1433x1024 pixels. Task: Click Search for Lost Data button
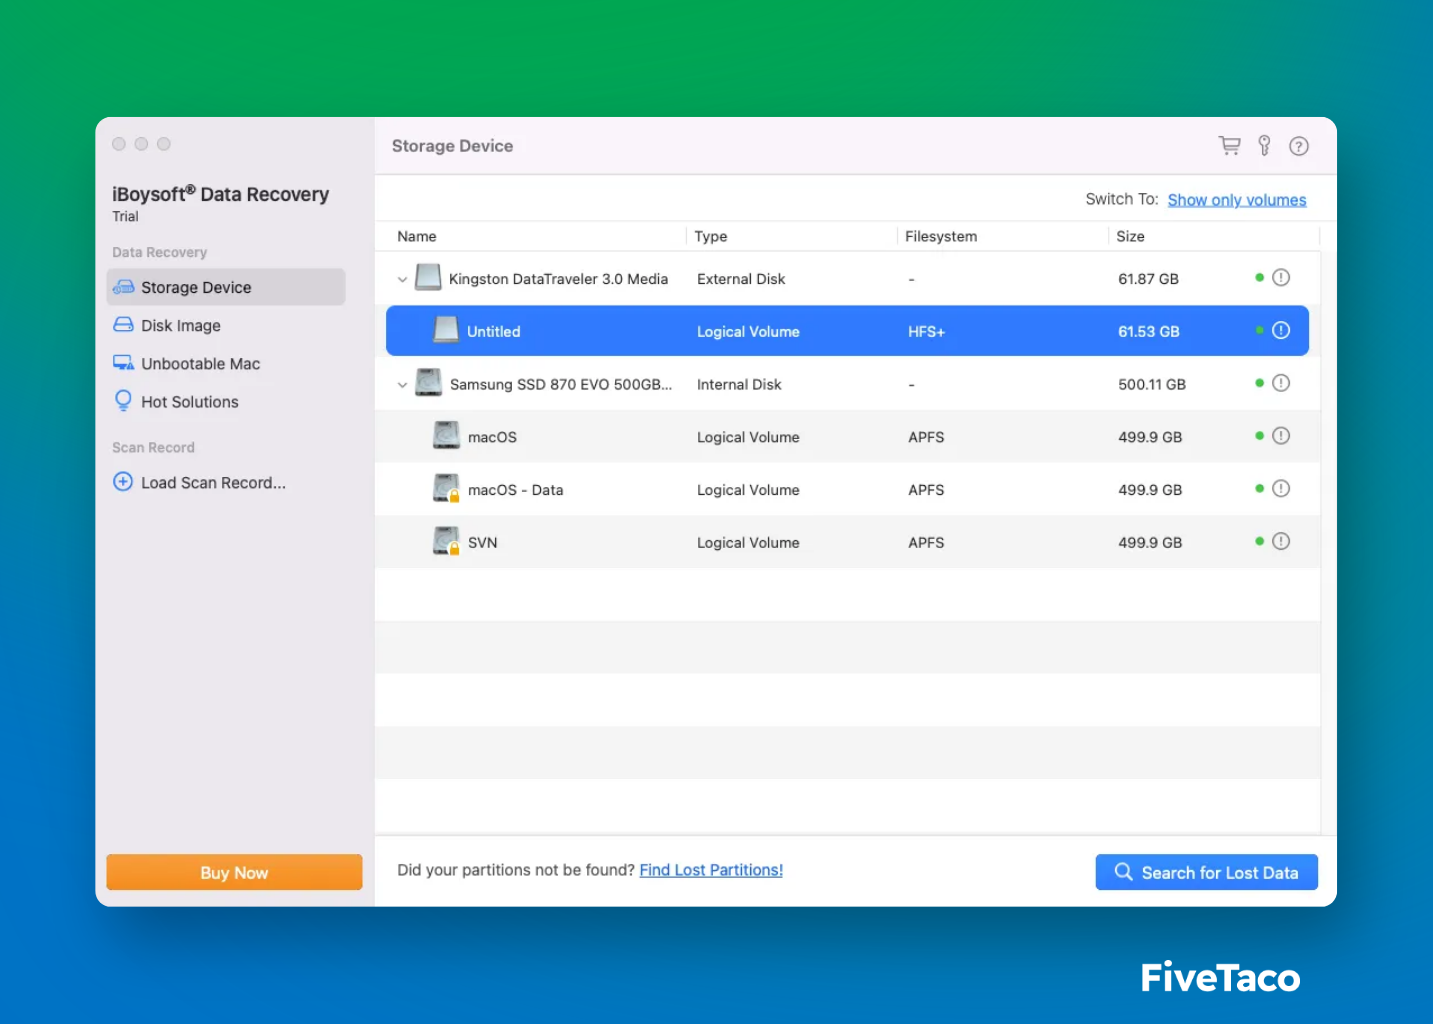pos(1206,872)
